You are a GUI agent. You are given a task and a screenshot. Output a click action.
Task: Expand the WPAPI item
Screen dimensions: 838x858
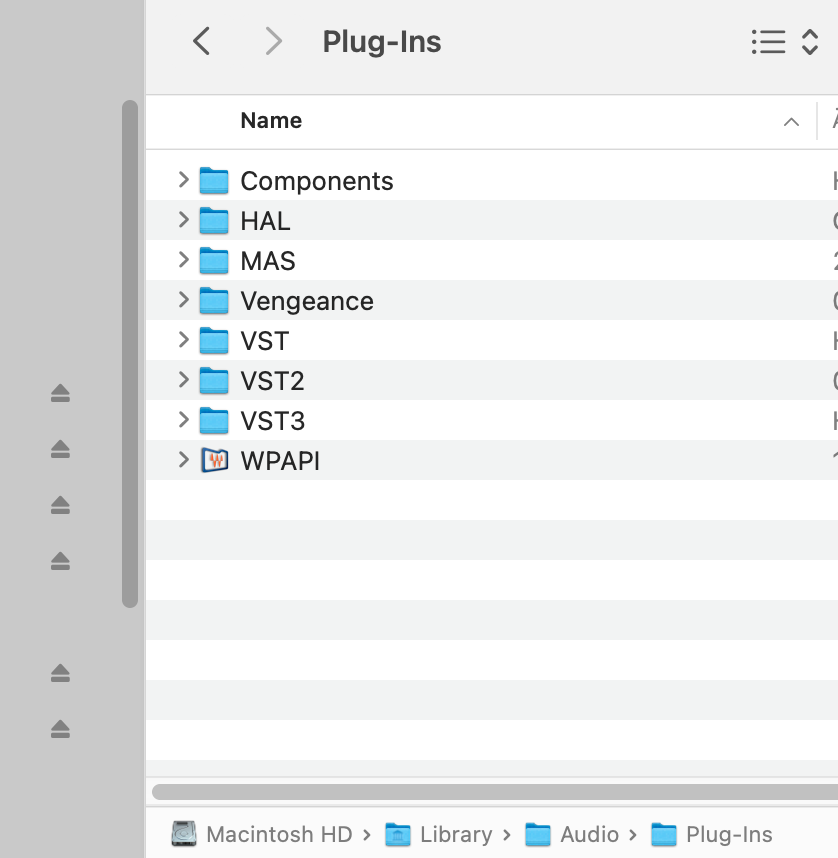[x=183, y=460]
